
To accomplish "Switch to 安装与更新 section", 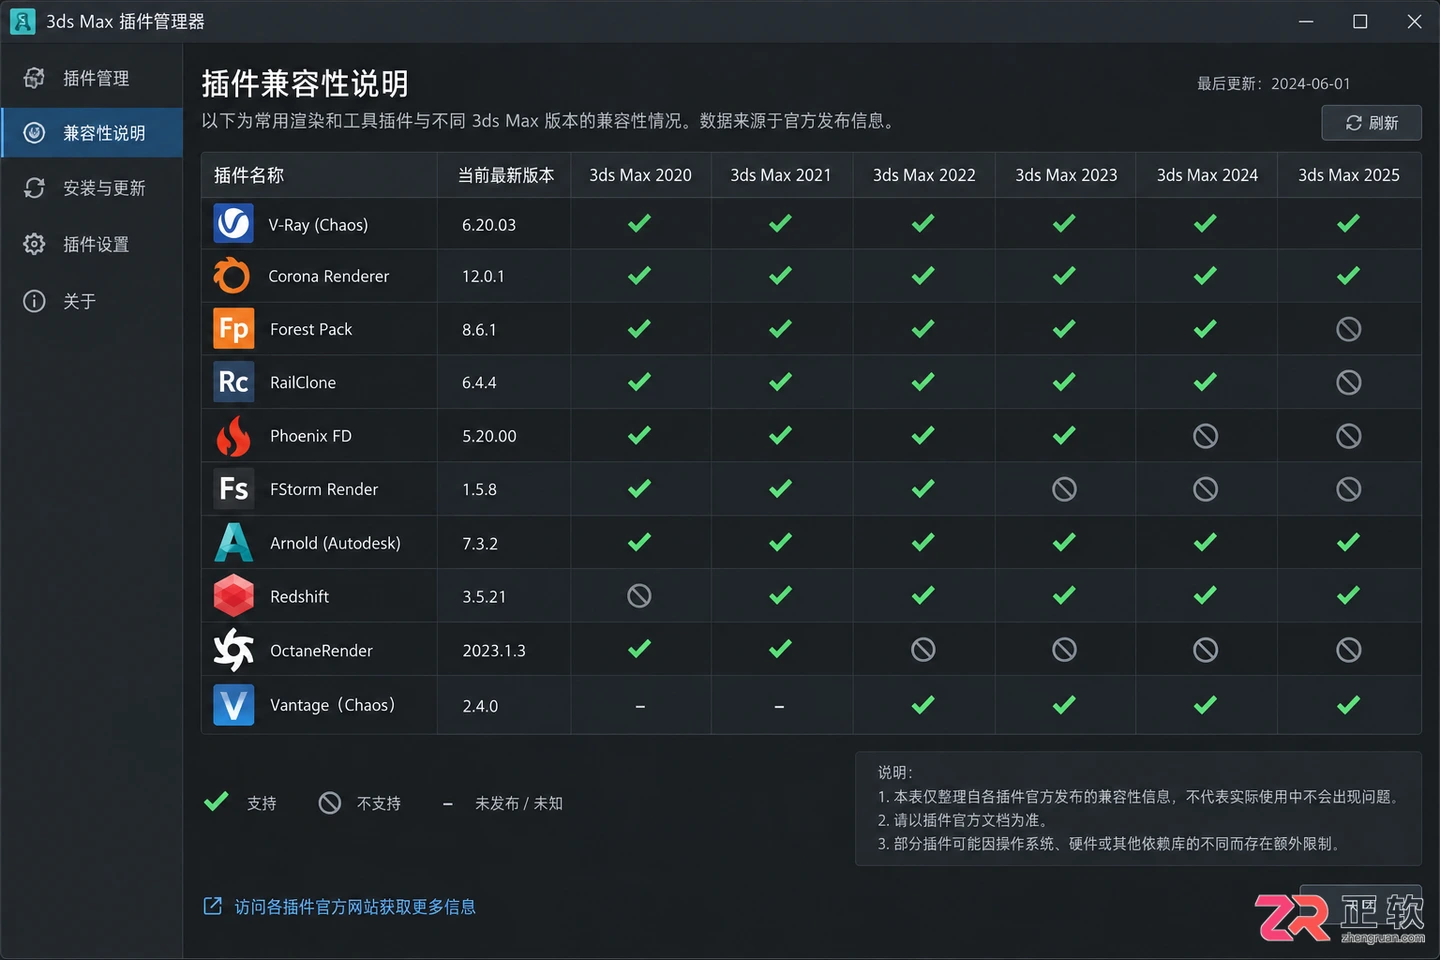I will coord(92,188).
